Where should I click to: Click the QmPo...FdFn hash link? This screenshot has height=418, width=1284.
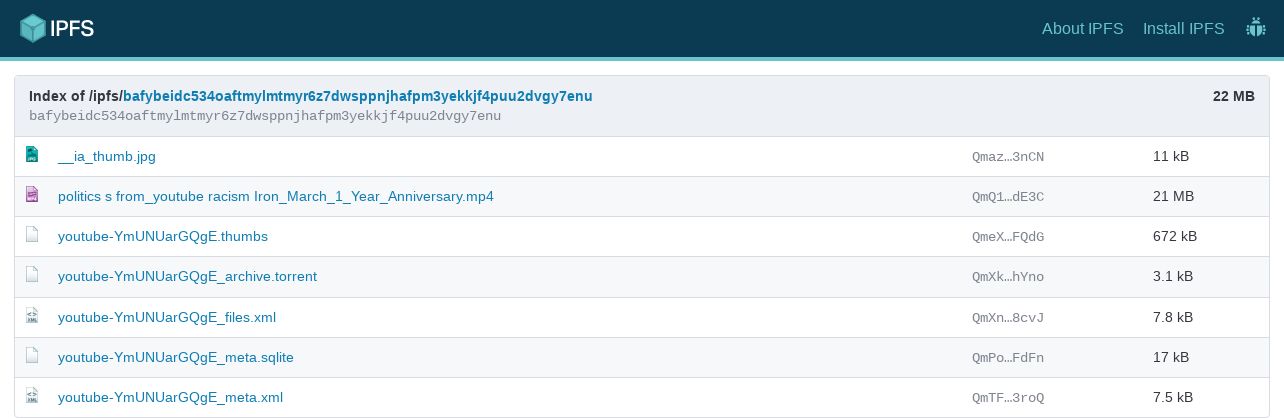1008,358
